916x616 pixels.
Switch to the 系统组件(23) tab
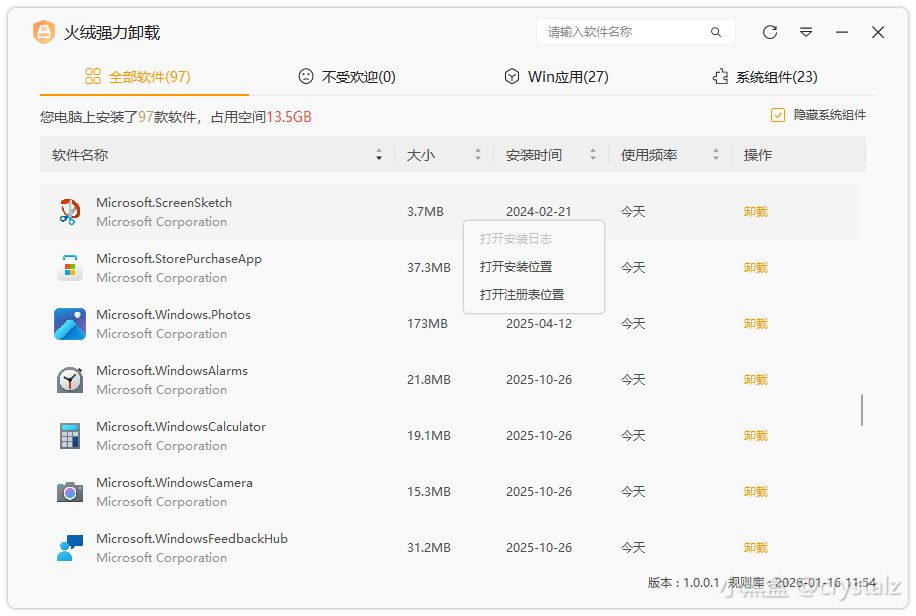(765, 77)
